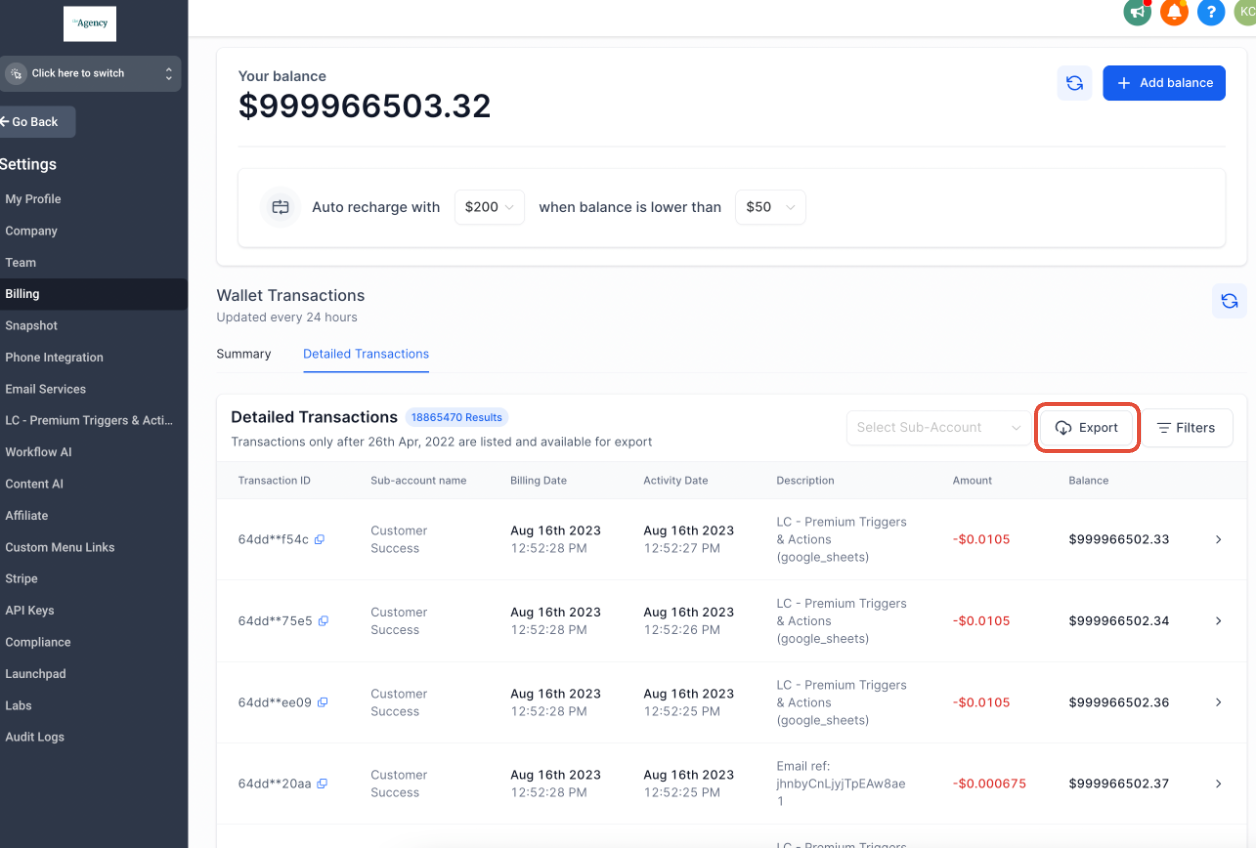Click the blue help question mark icon
1256x848 pixels.
click(x=1211, y=12)
